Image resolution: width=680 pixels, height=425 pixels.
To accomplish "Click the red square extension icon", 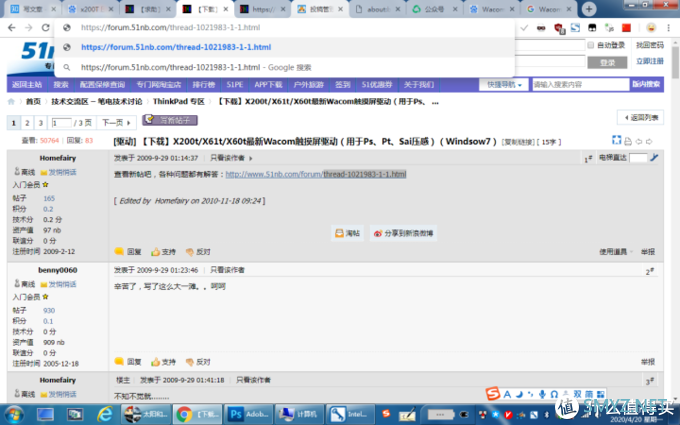I will (x=626, y=28).
